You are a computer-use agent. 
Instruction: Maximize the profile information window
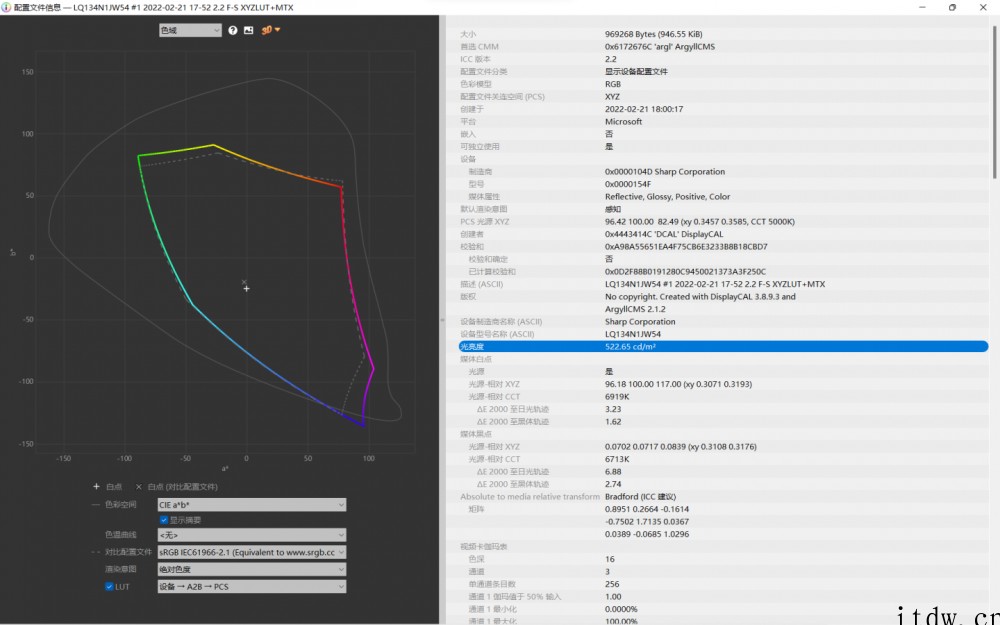tap(952, 8)
